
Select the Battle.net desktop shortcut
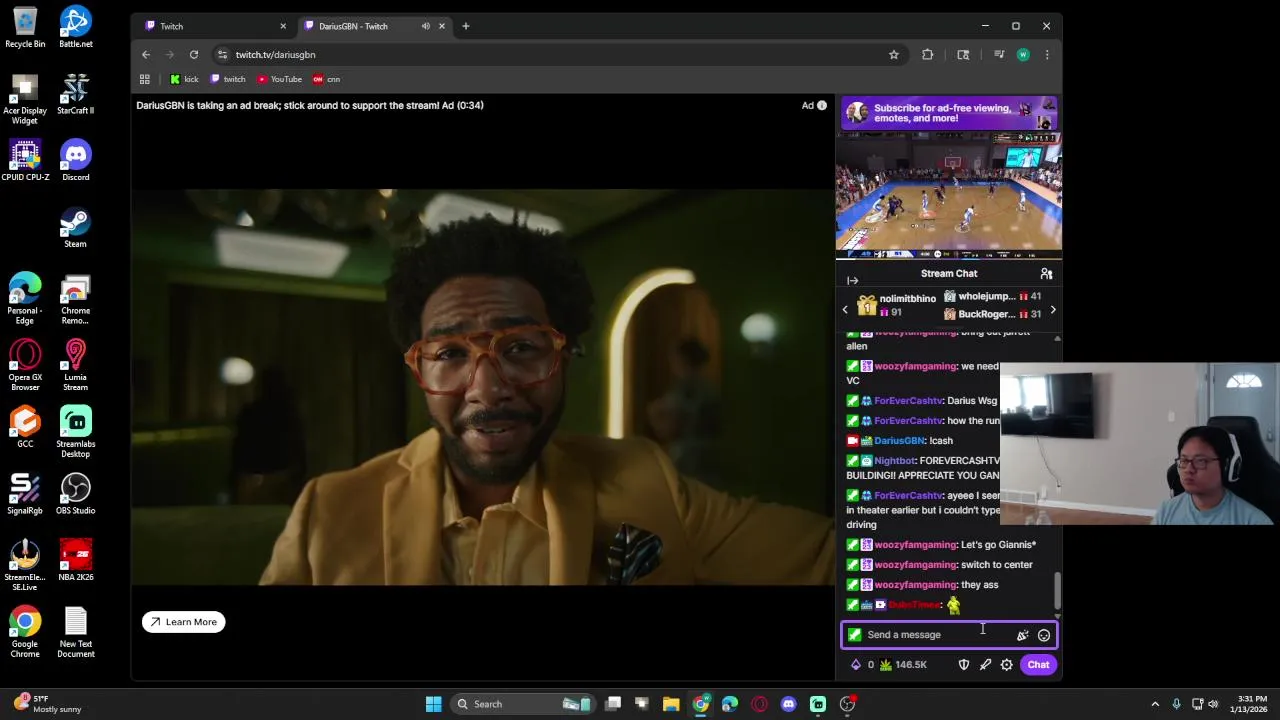pyautogui.click(x=75, y=26)
